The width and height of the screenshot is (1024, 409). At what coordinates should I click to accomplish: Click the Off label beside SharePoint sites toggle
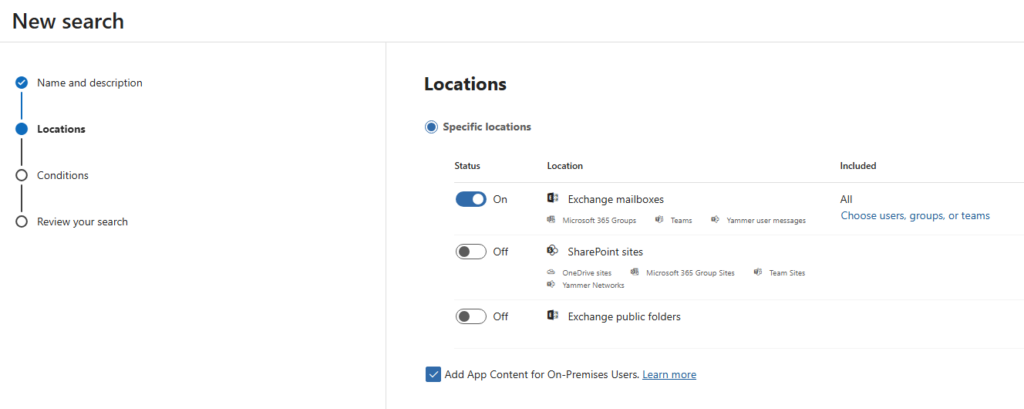tap(500, 252)
